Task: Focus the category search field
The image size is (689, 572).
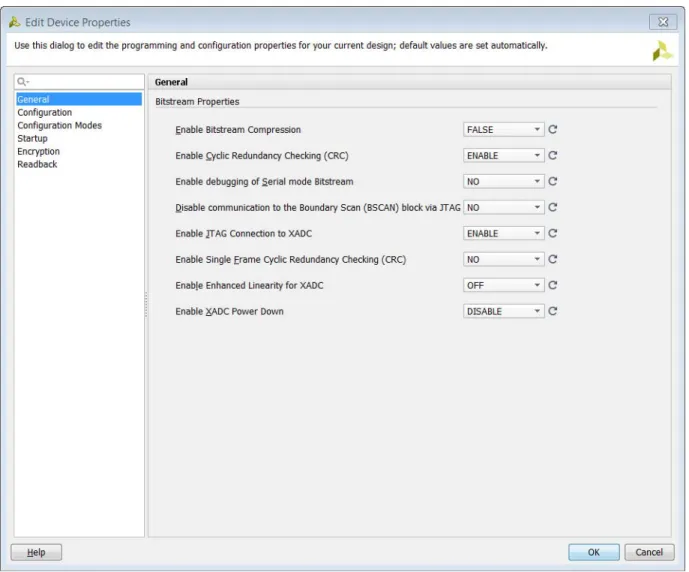Action: pyautogui.click(x=79, y=82)
